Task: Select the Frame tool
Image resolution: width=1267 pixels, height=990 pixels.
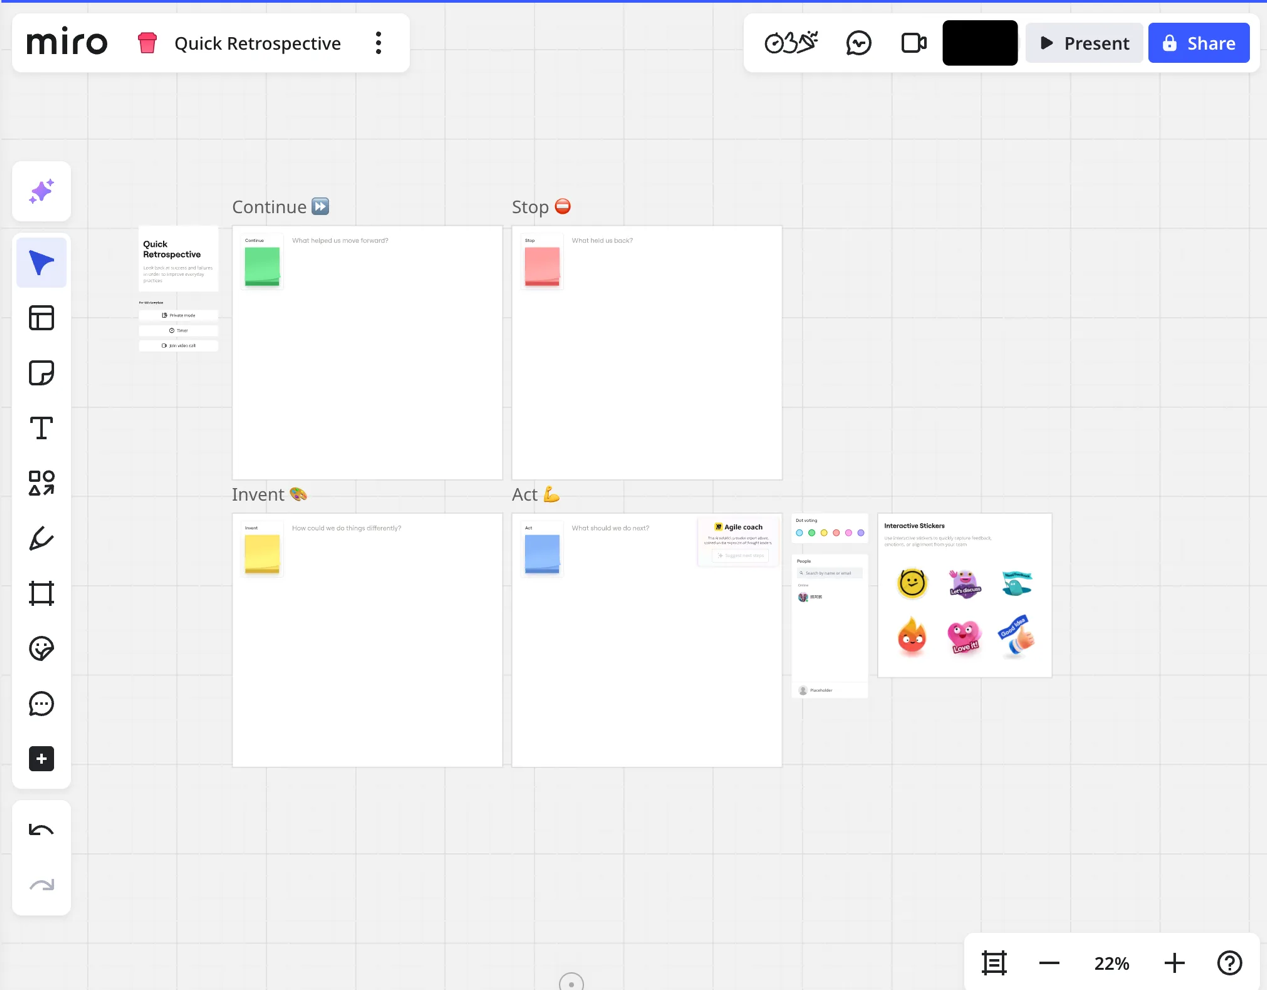Action: (41, 594)
